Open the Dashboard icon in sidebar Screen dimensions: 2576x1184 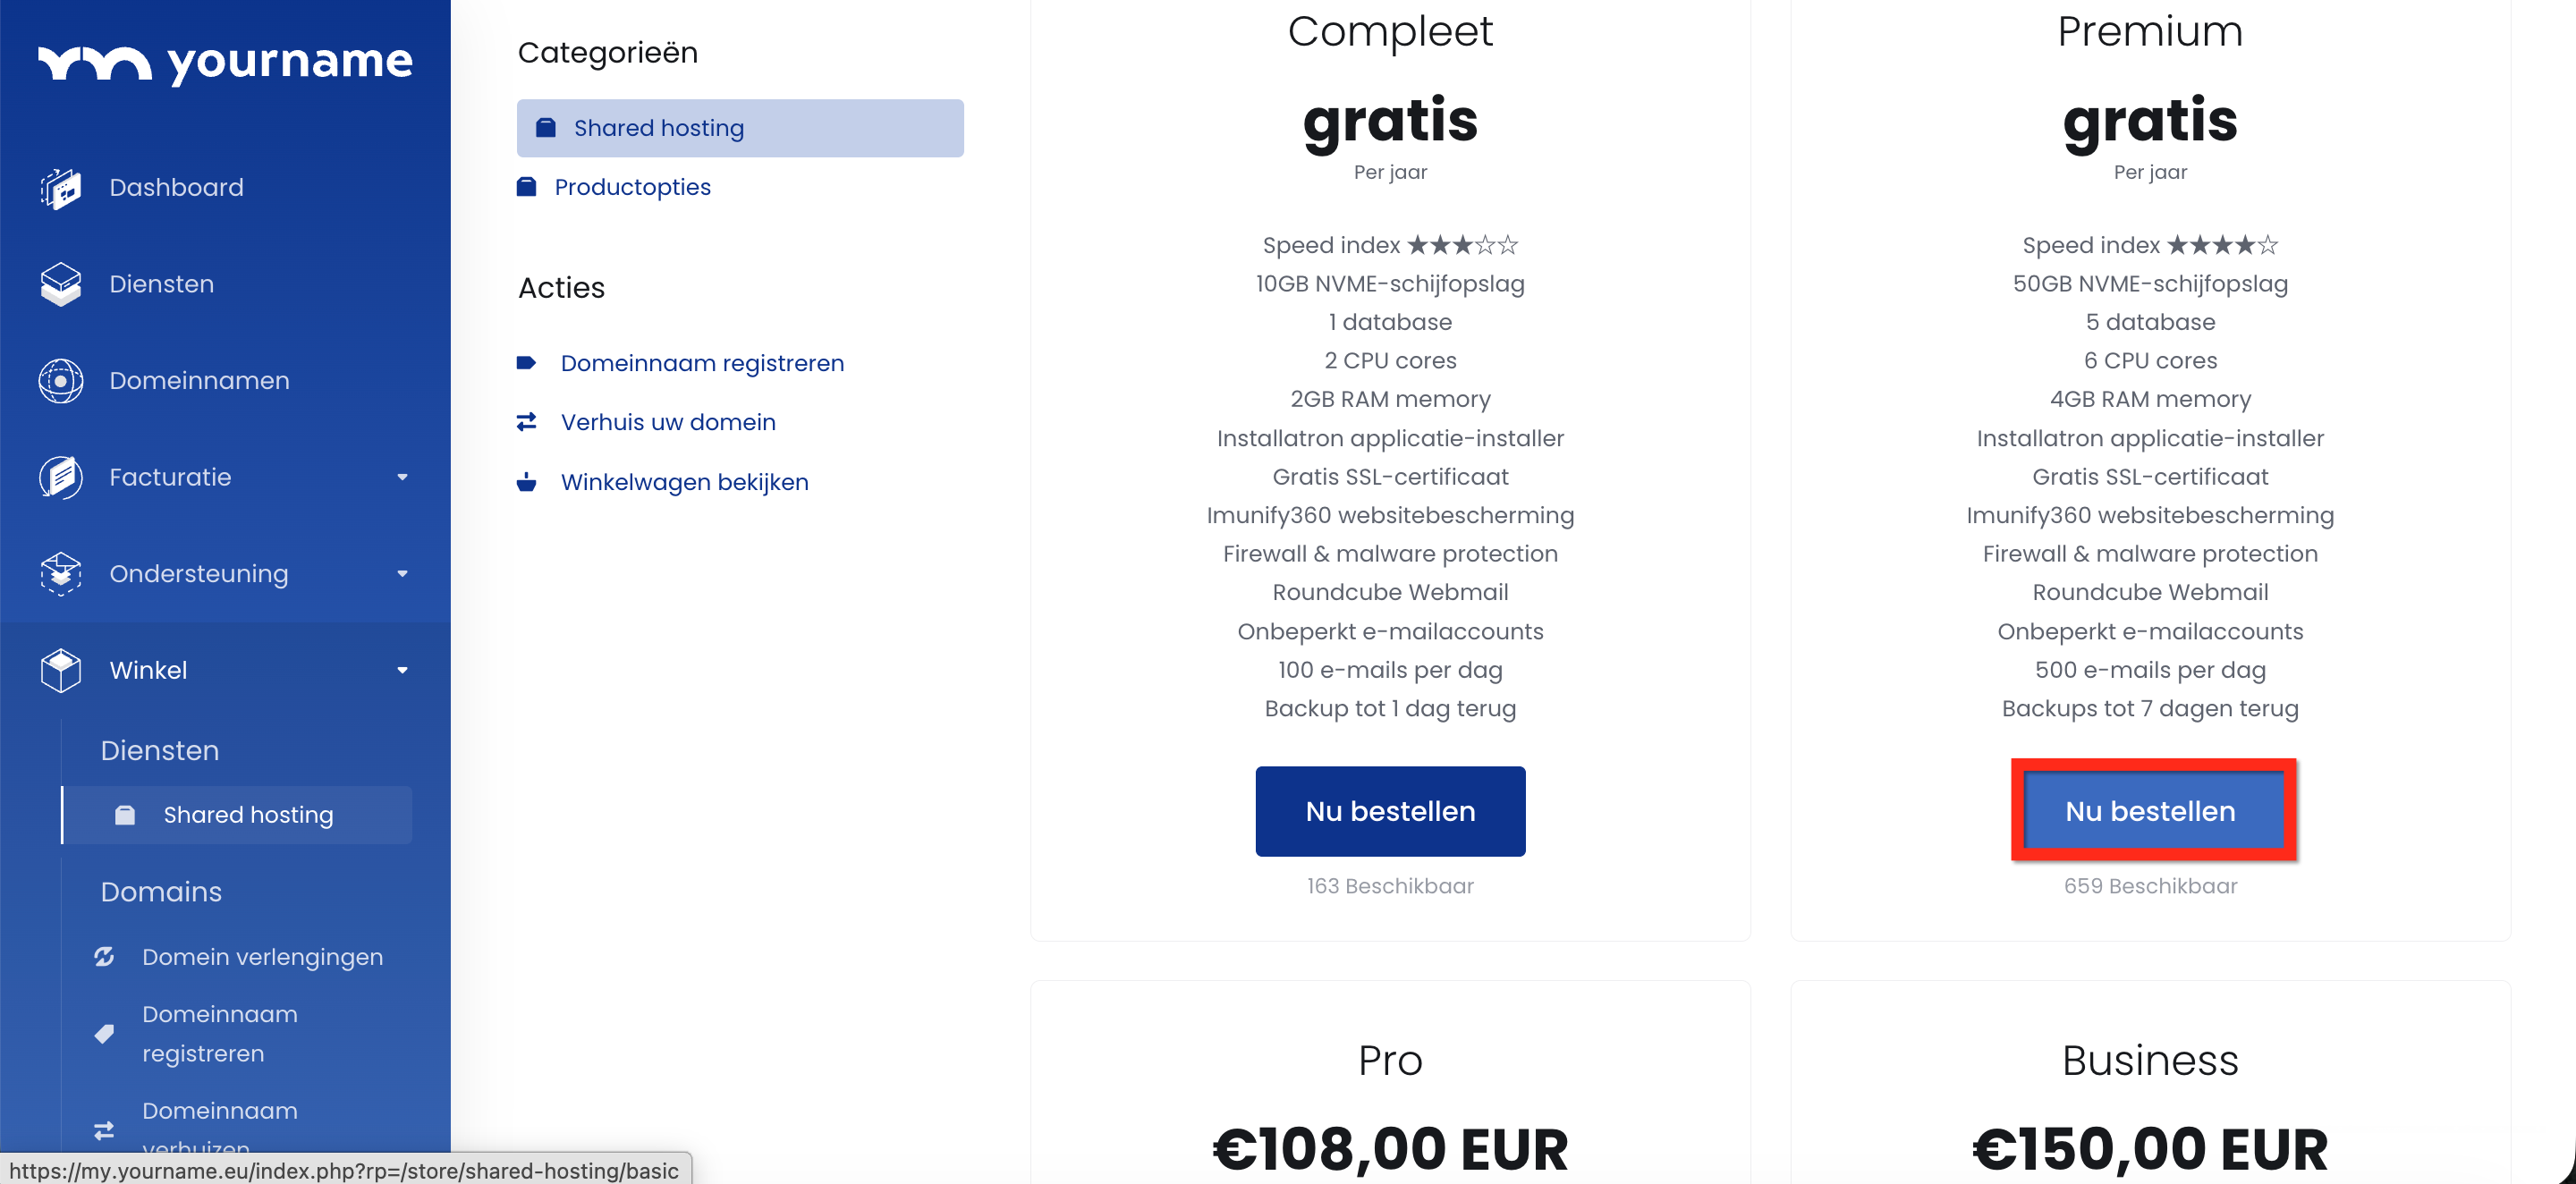click(x=60, y=188)
